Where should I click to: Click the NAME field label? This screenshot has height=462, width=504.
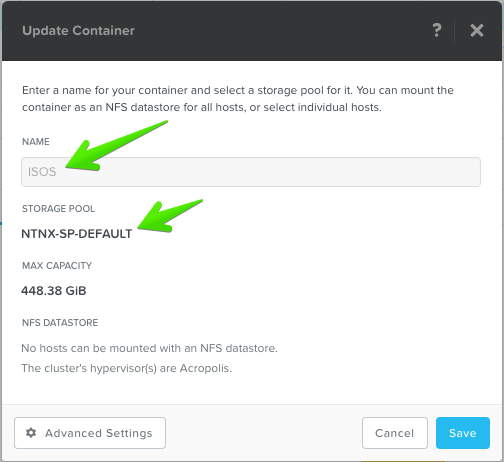36,142
